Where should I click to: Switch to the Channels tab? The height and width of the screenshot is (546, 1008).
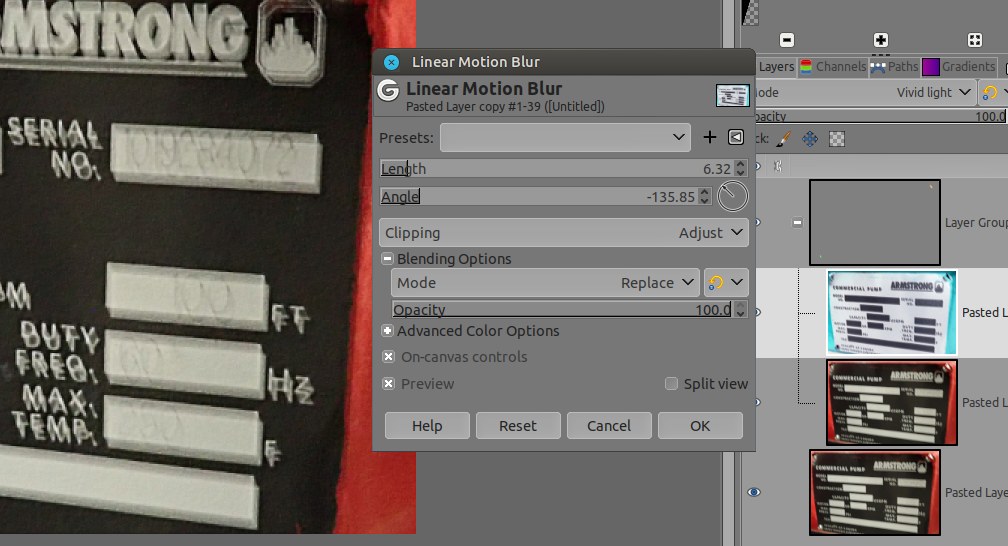click(x=833, y=66)
